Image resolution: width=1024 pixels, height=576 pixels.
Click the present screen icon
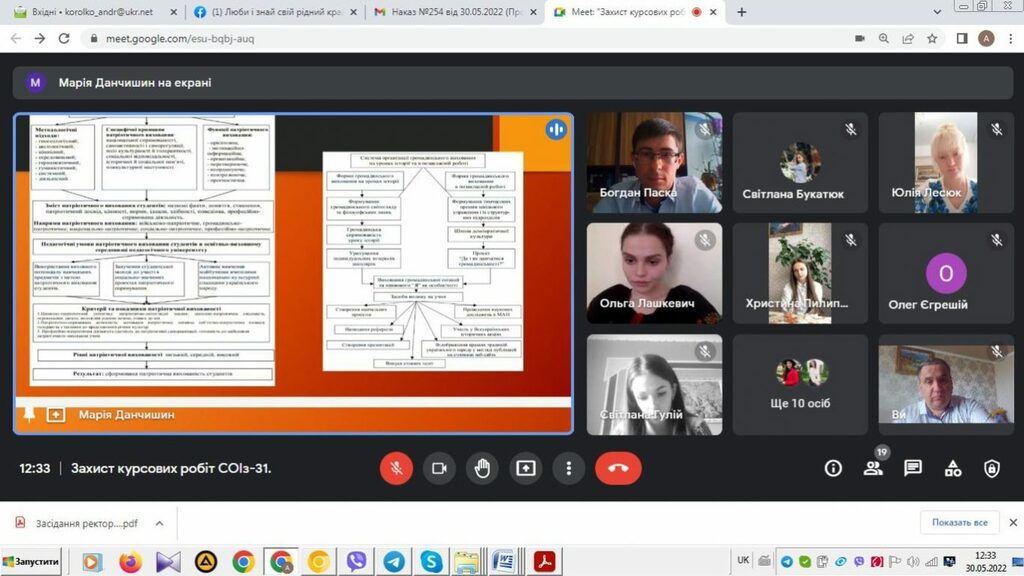[x=526, y=468]
